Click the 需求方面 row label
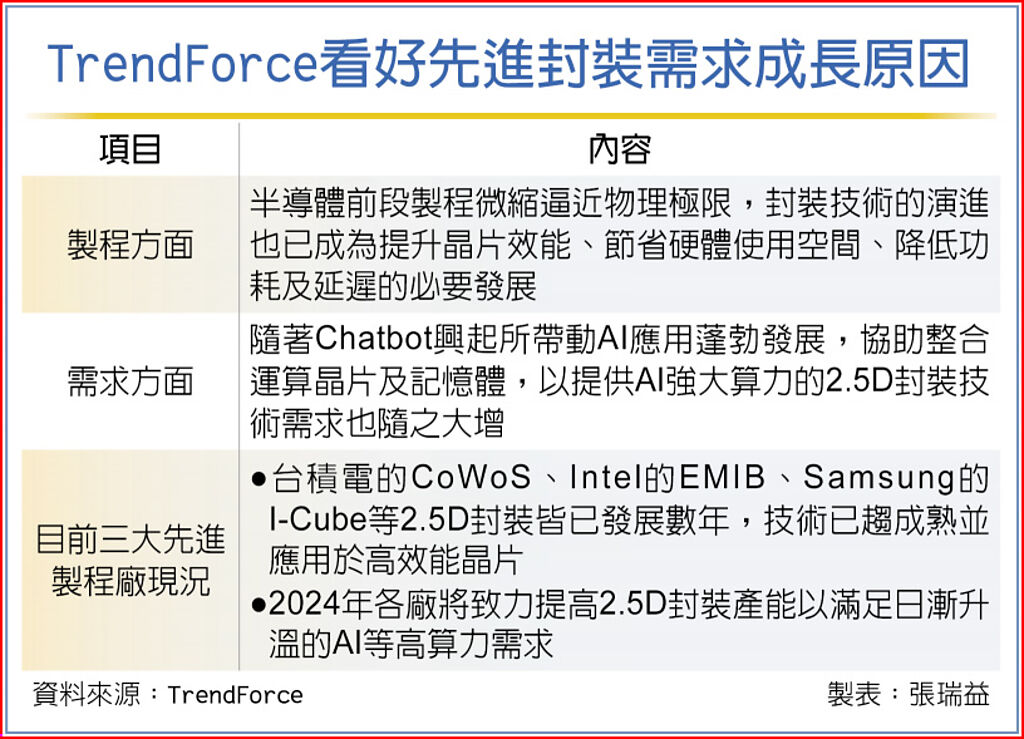This screenshot has height=739, width=1024. coord(130,381)
